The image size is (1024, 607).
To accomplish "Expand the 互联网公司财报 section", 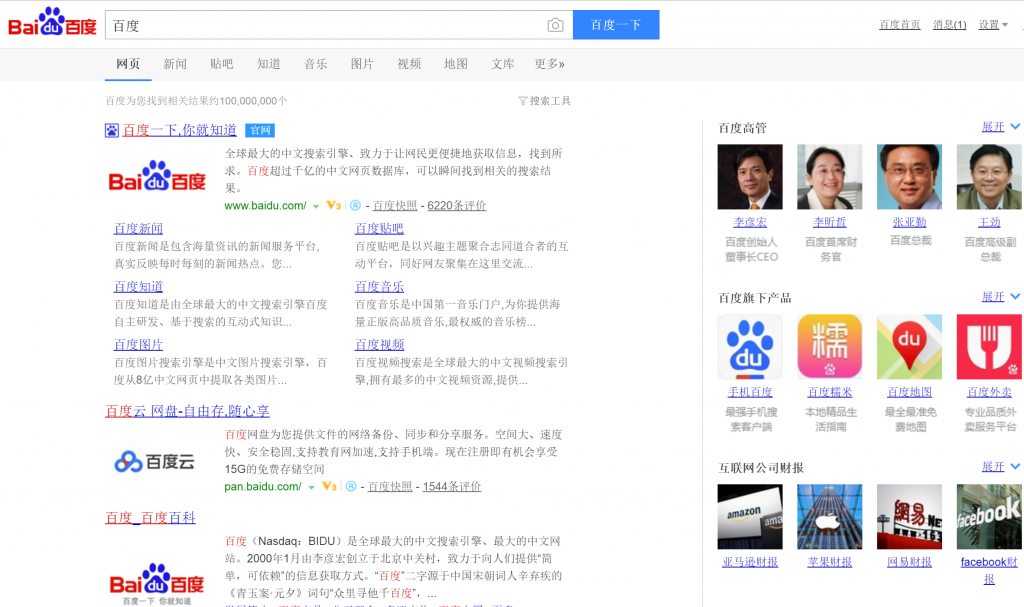I will tap(1000, 467).
